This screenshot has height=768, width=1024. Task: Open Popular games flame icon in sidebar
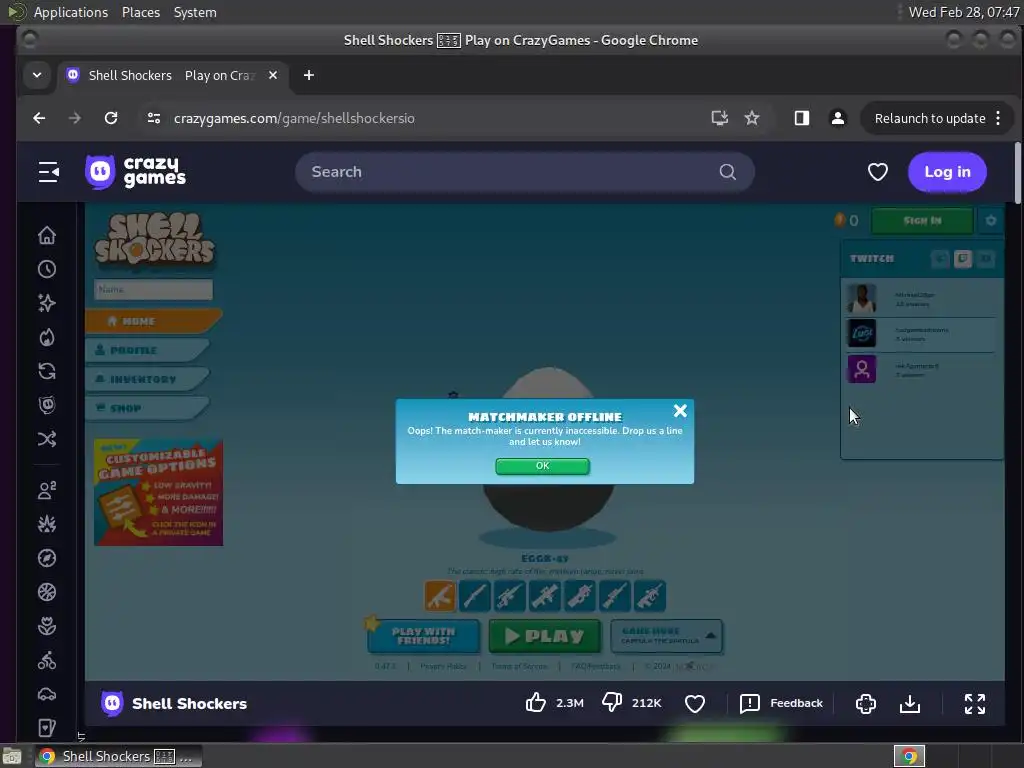47,337
